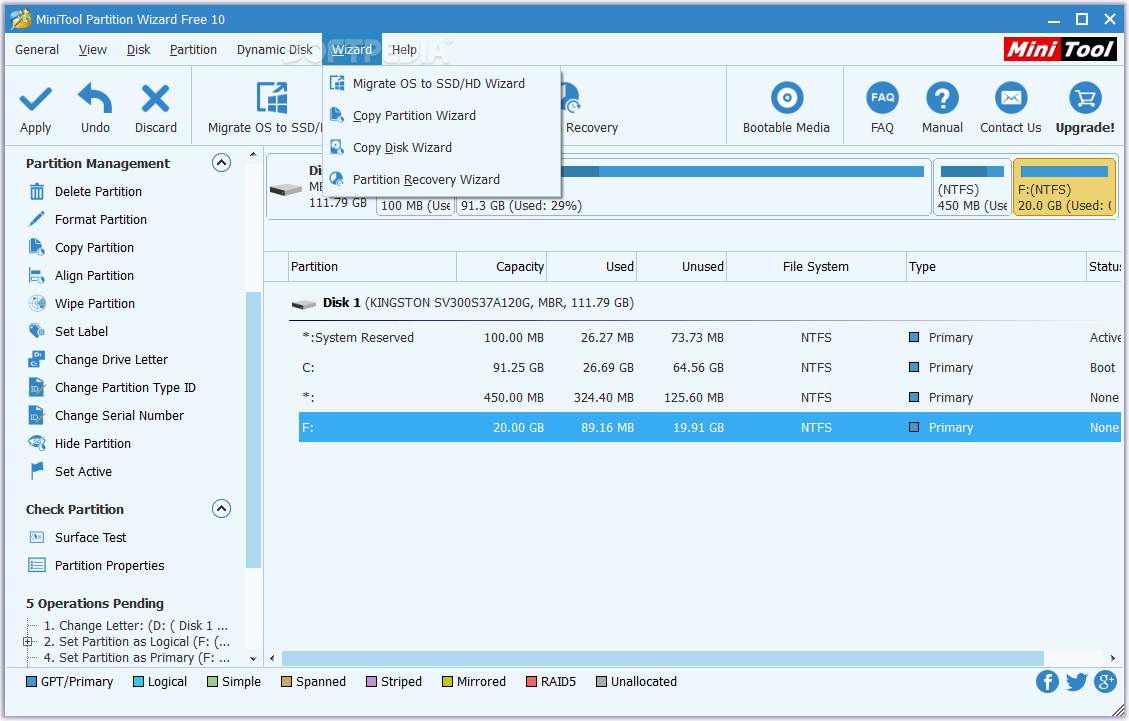Click the Discard X icon
This screenshot has width=1129, height=721.
pyautogui.click(x=156, y=99)
